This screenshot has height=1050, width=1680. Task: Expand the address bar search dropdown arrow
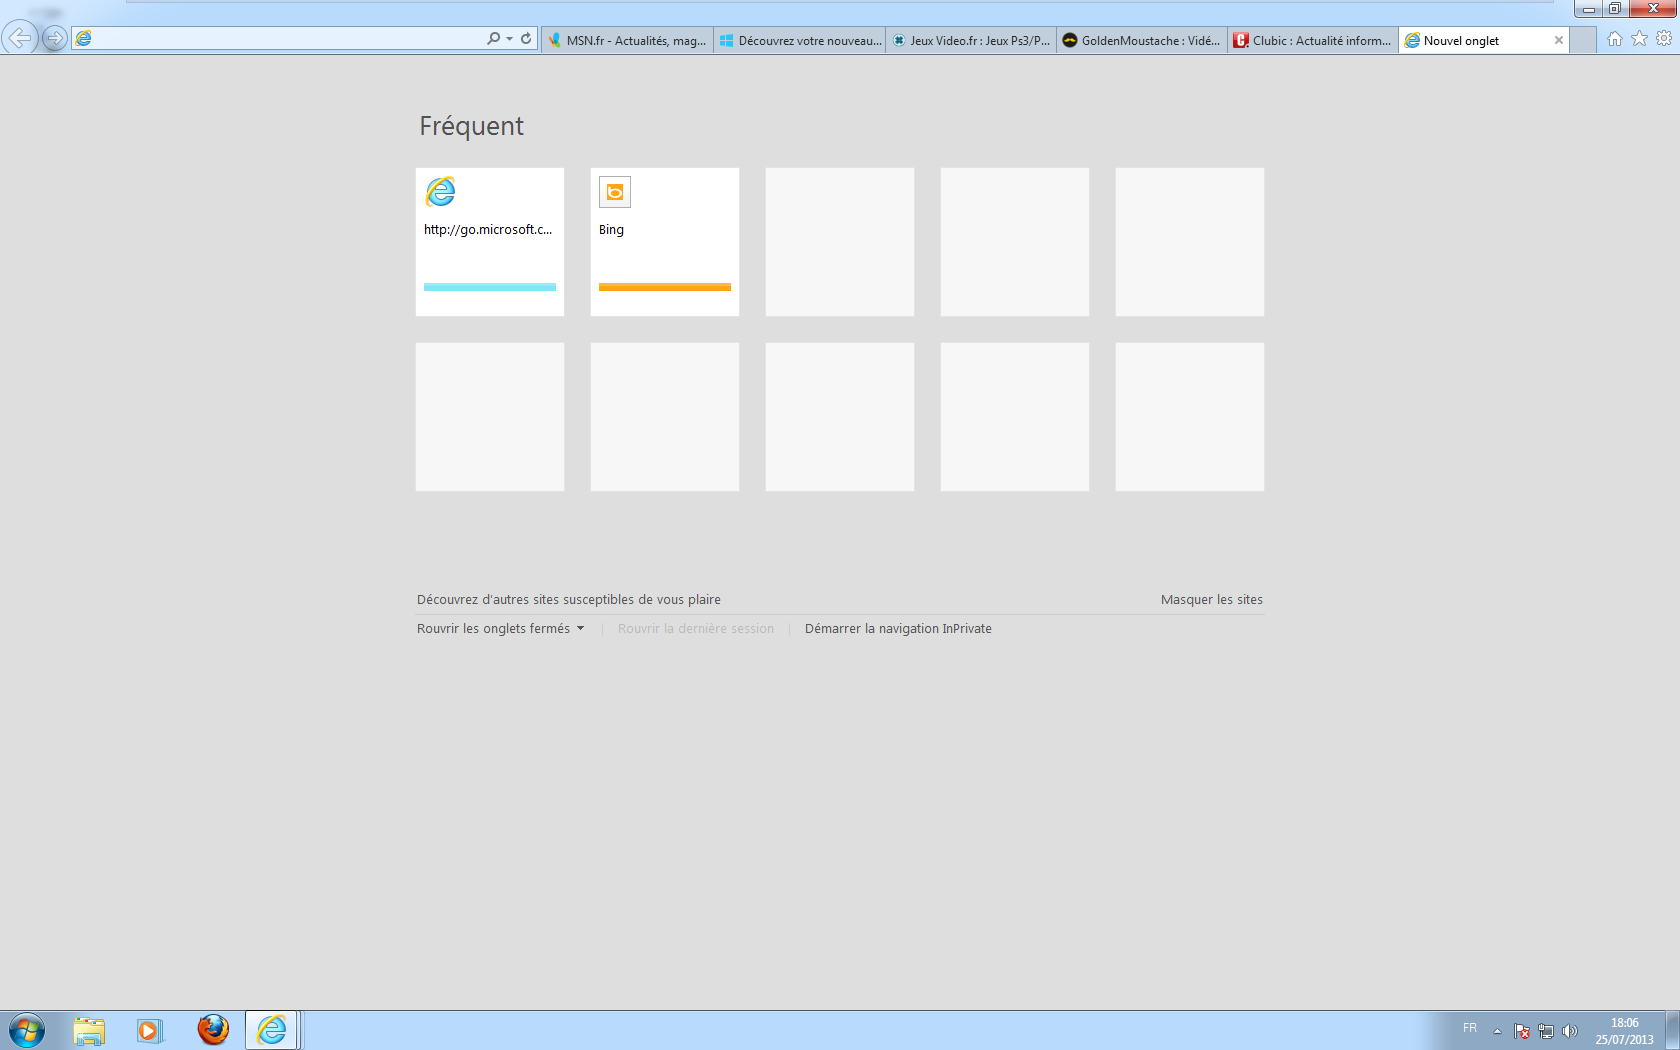(510, 39)
